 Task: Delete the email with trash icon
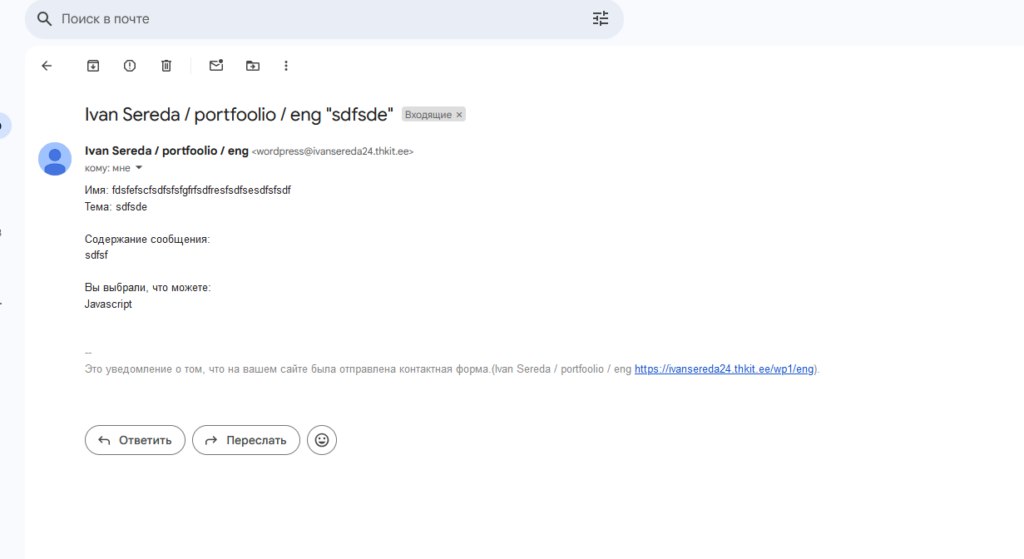coord(166,66)
